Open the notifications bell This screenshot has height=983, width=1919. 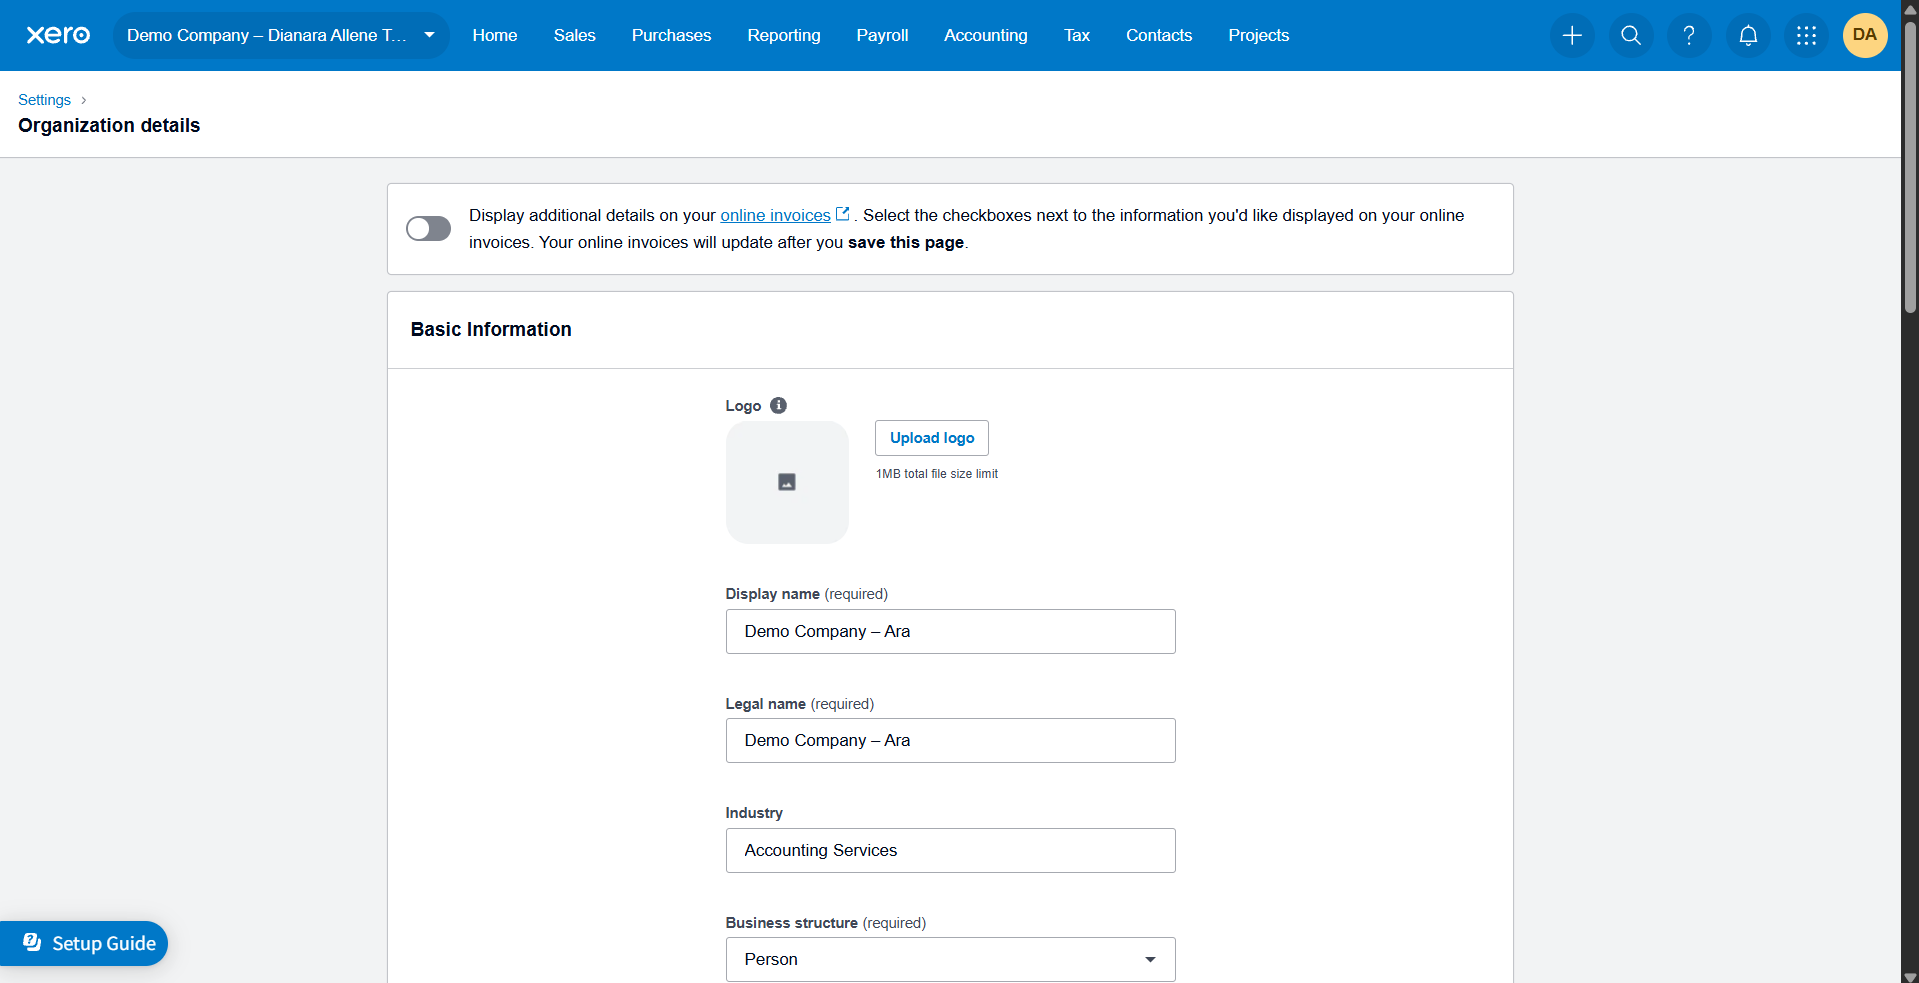(1748, 35)
